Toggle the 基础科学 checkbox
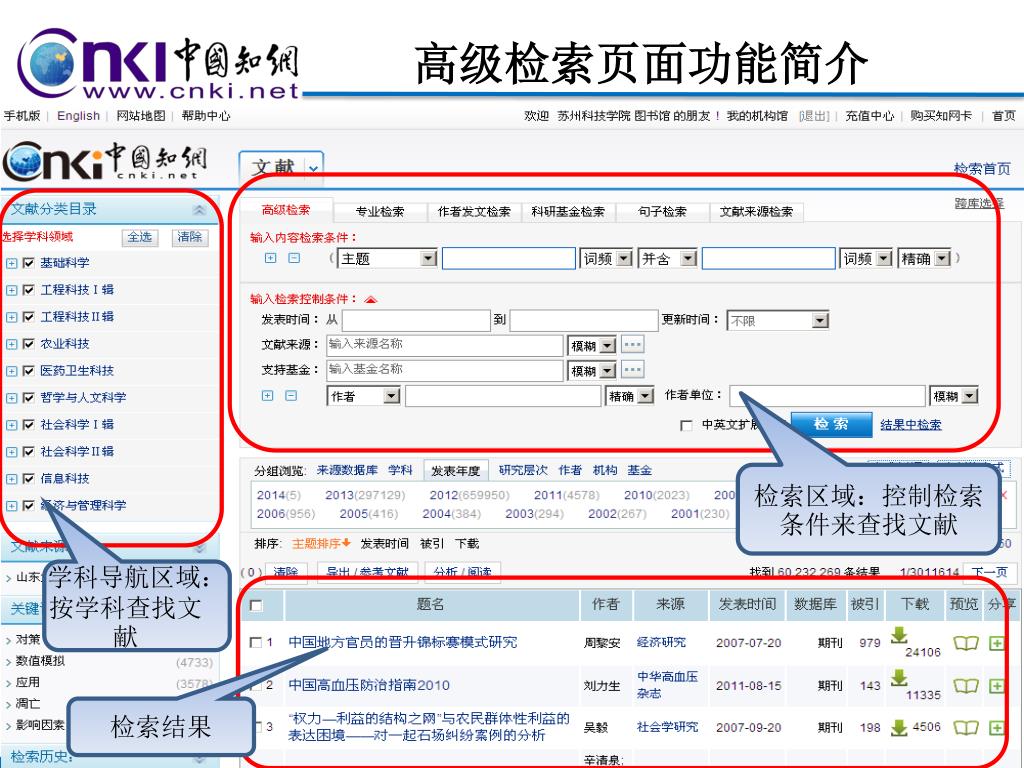 pyautogui.click(x=29, y=263)
